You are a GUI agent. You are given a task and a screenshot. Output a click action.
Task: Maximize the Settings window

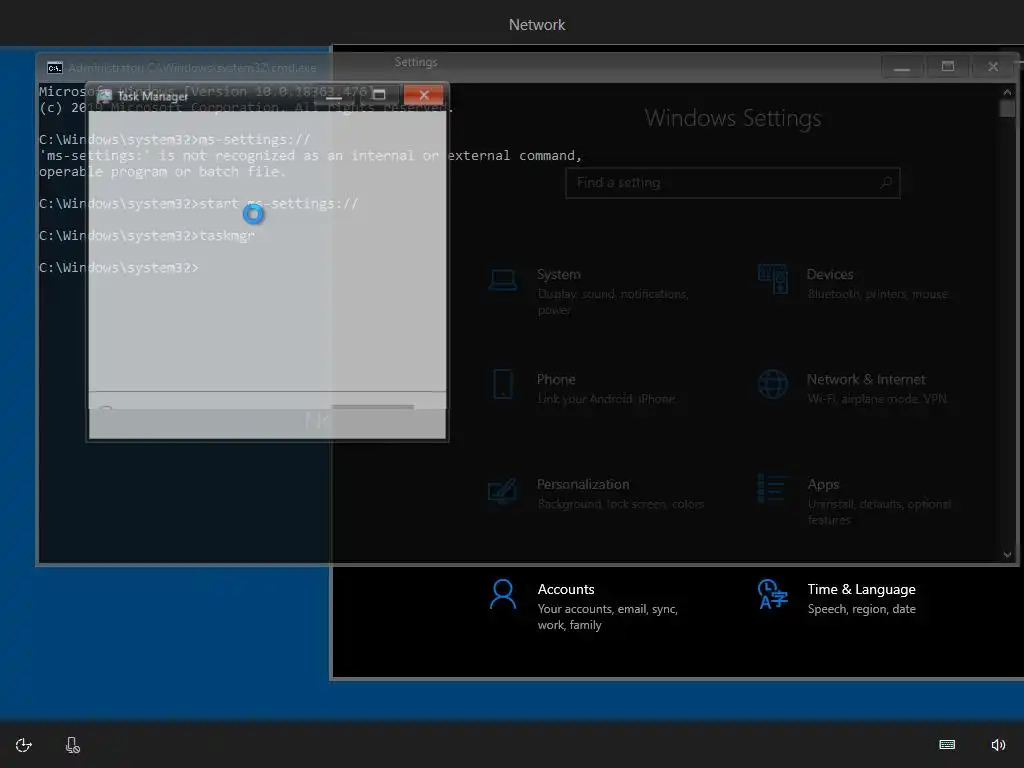coord(948,67)
